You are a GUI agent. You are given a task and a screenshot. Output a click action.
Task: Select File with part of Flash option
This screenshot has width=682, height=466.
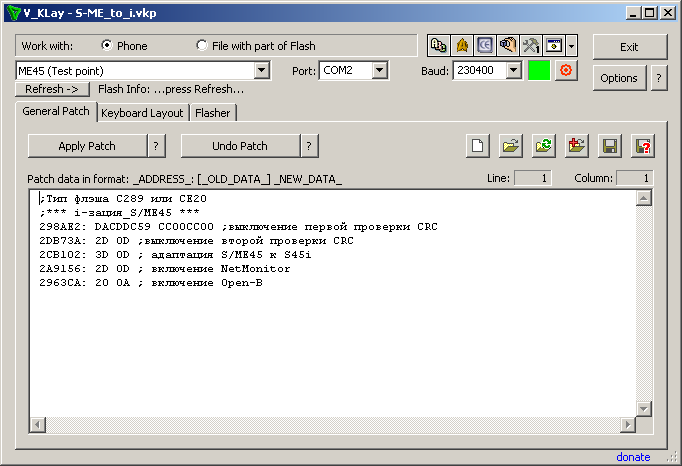point(203,46)
